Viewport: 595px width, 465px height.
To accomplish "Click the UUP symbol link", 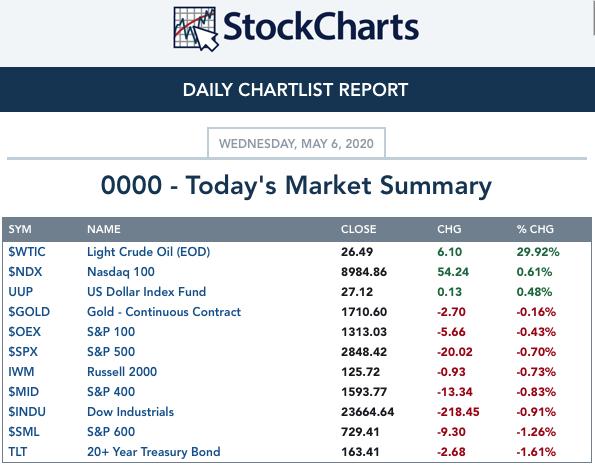I will pos(20,292).
